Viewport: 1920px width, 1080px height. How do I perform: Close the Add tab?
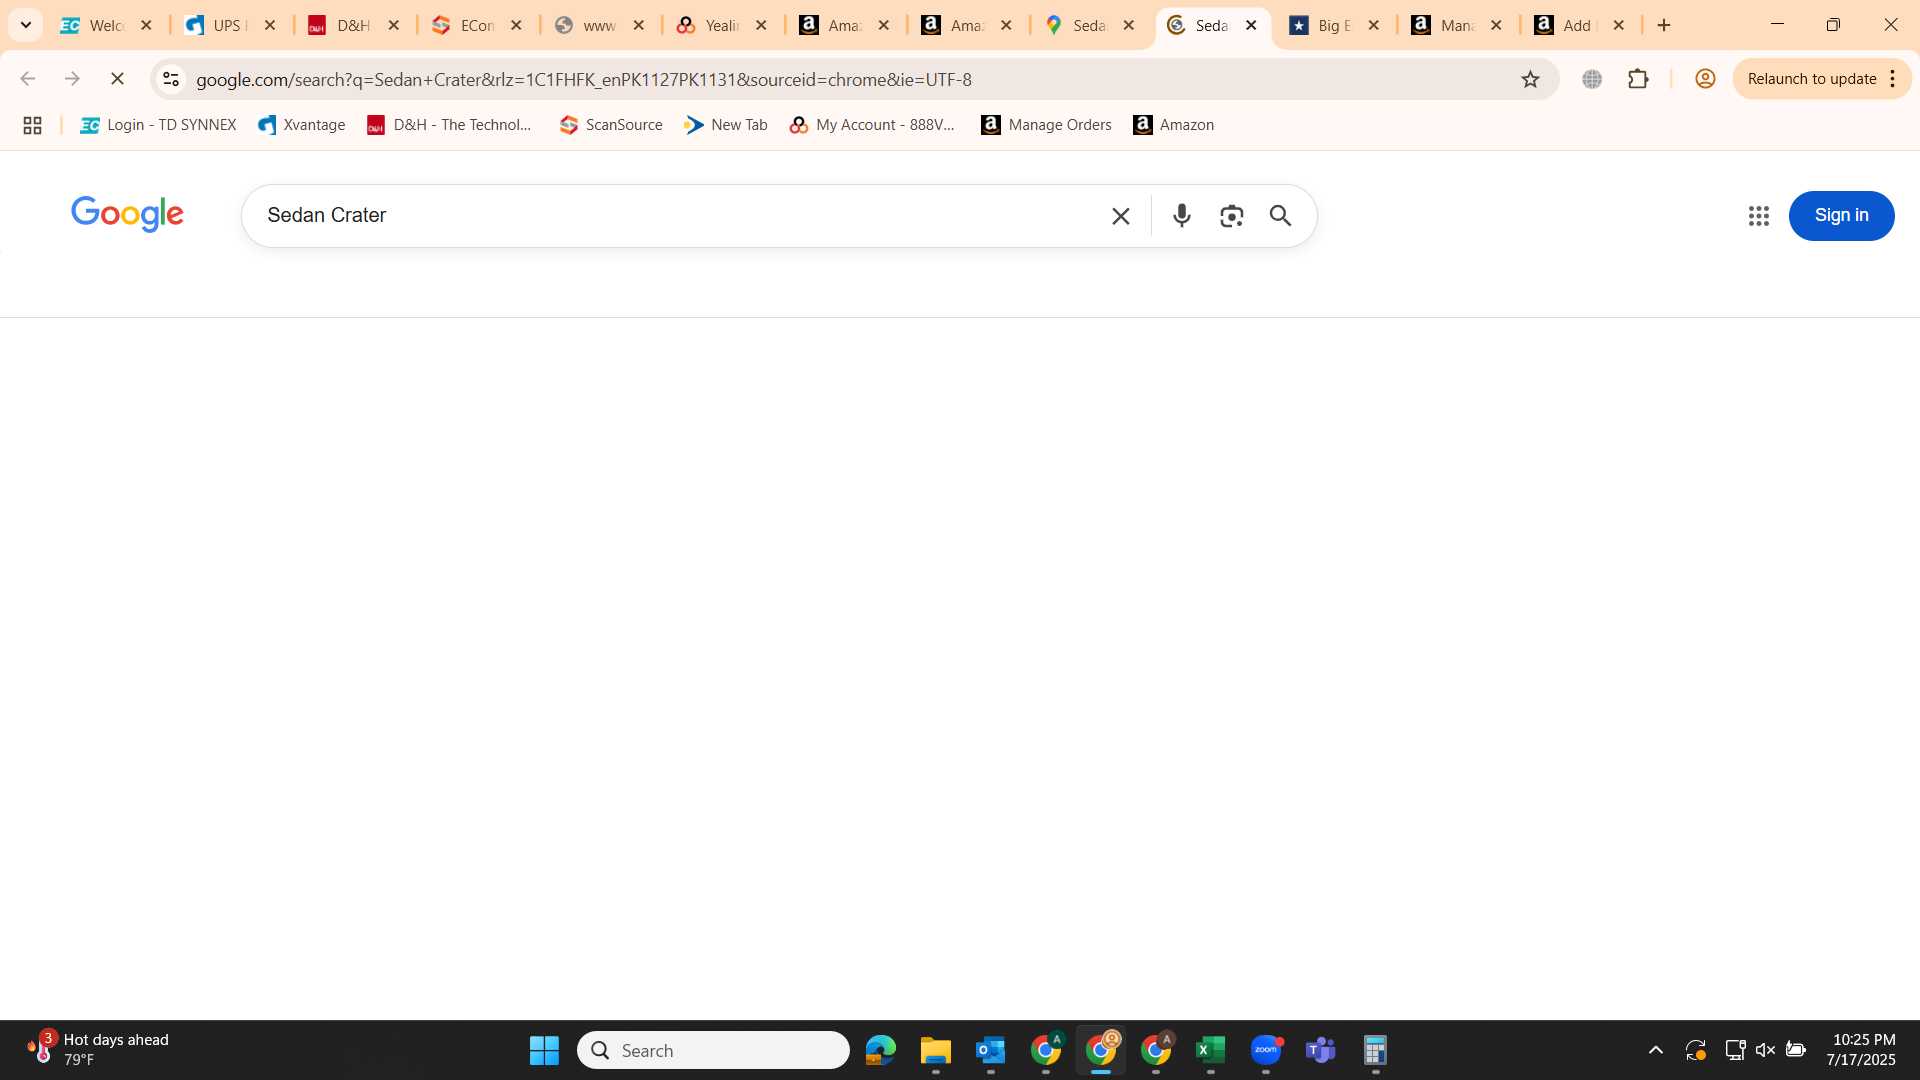pos(1618,25)
